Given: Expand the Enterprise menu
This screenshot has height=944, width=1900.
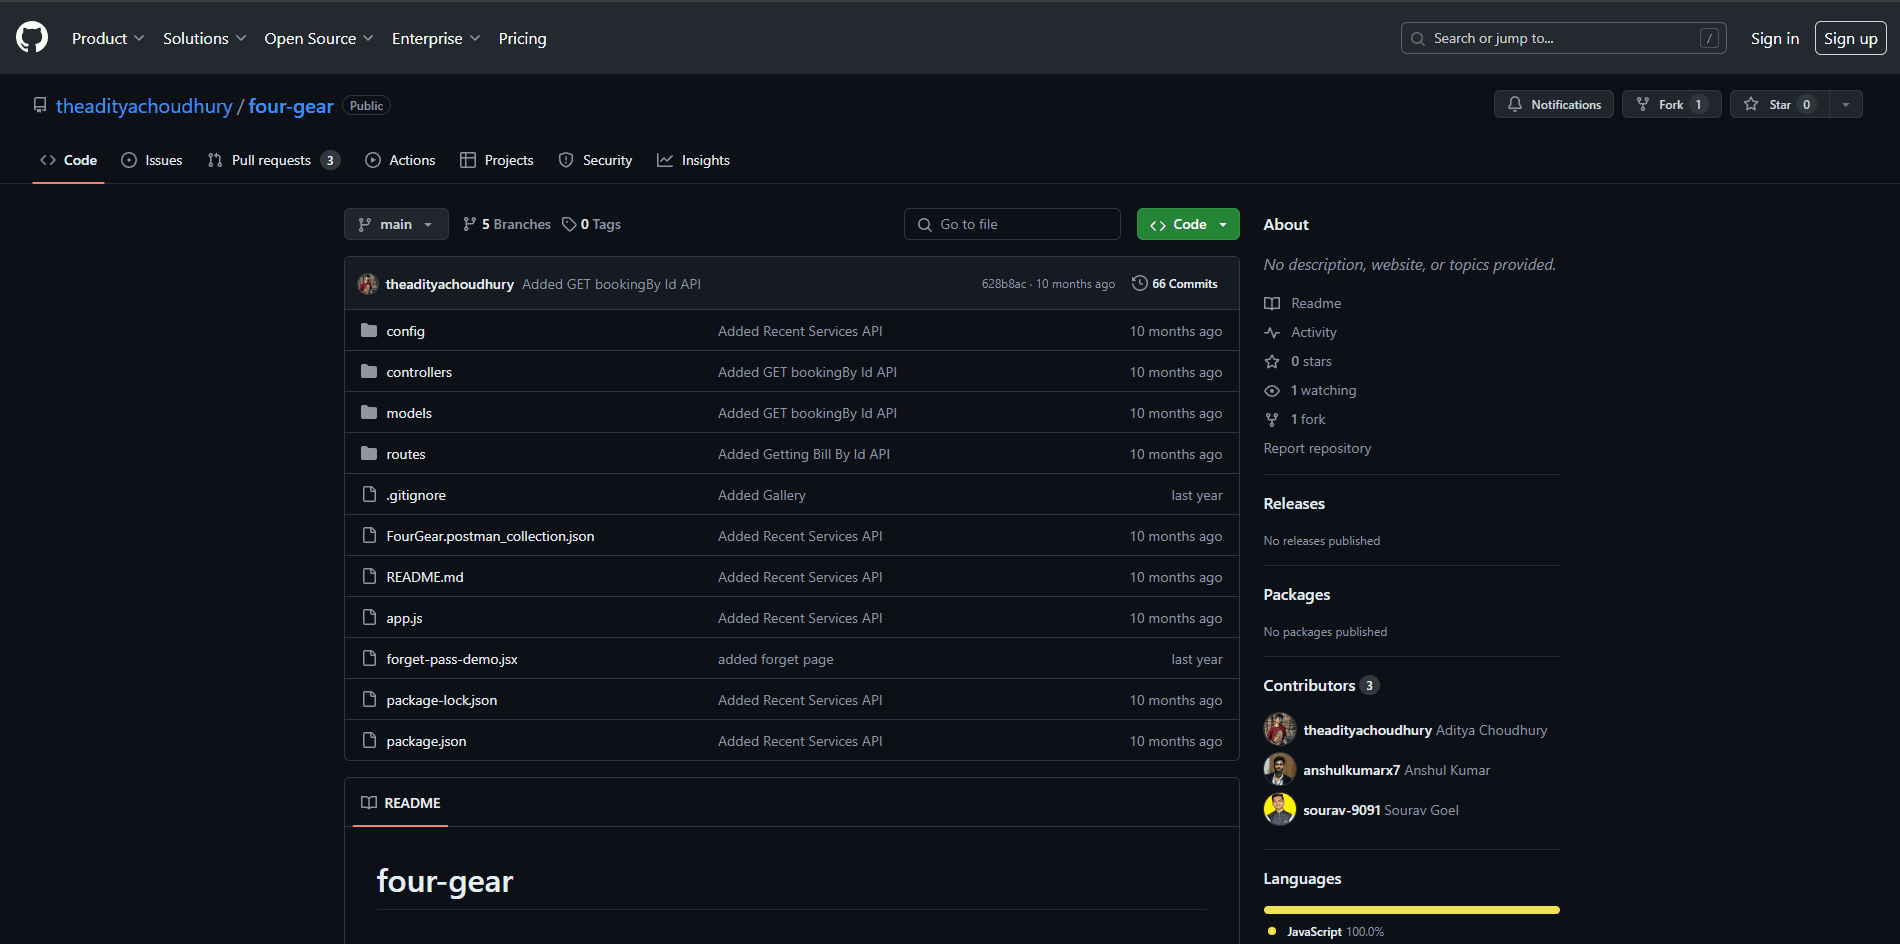Looking at the screenshot, I should [436, 38].
